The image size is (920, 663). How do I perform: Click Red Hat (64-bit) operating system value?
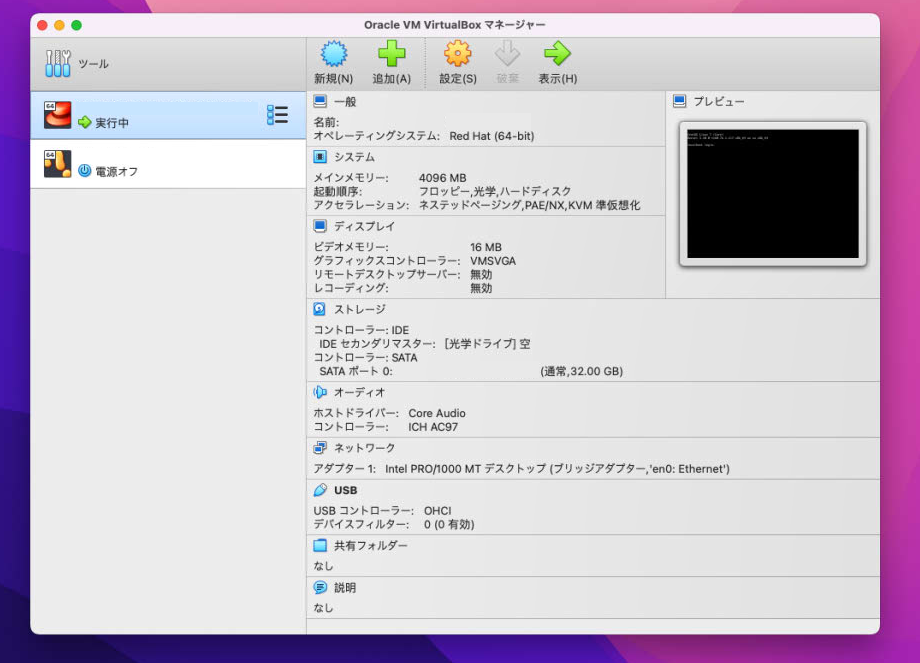click(x=492, y=136)
